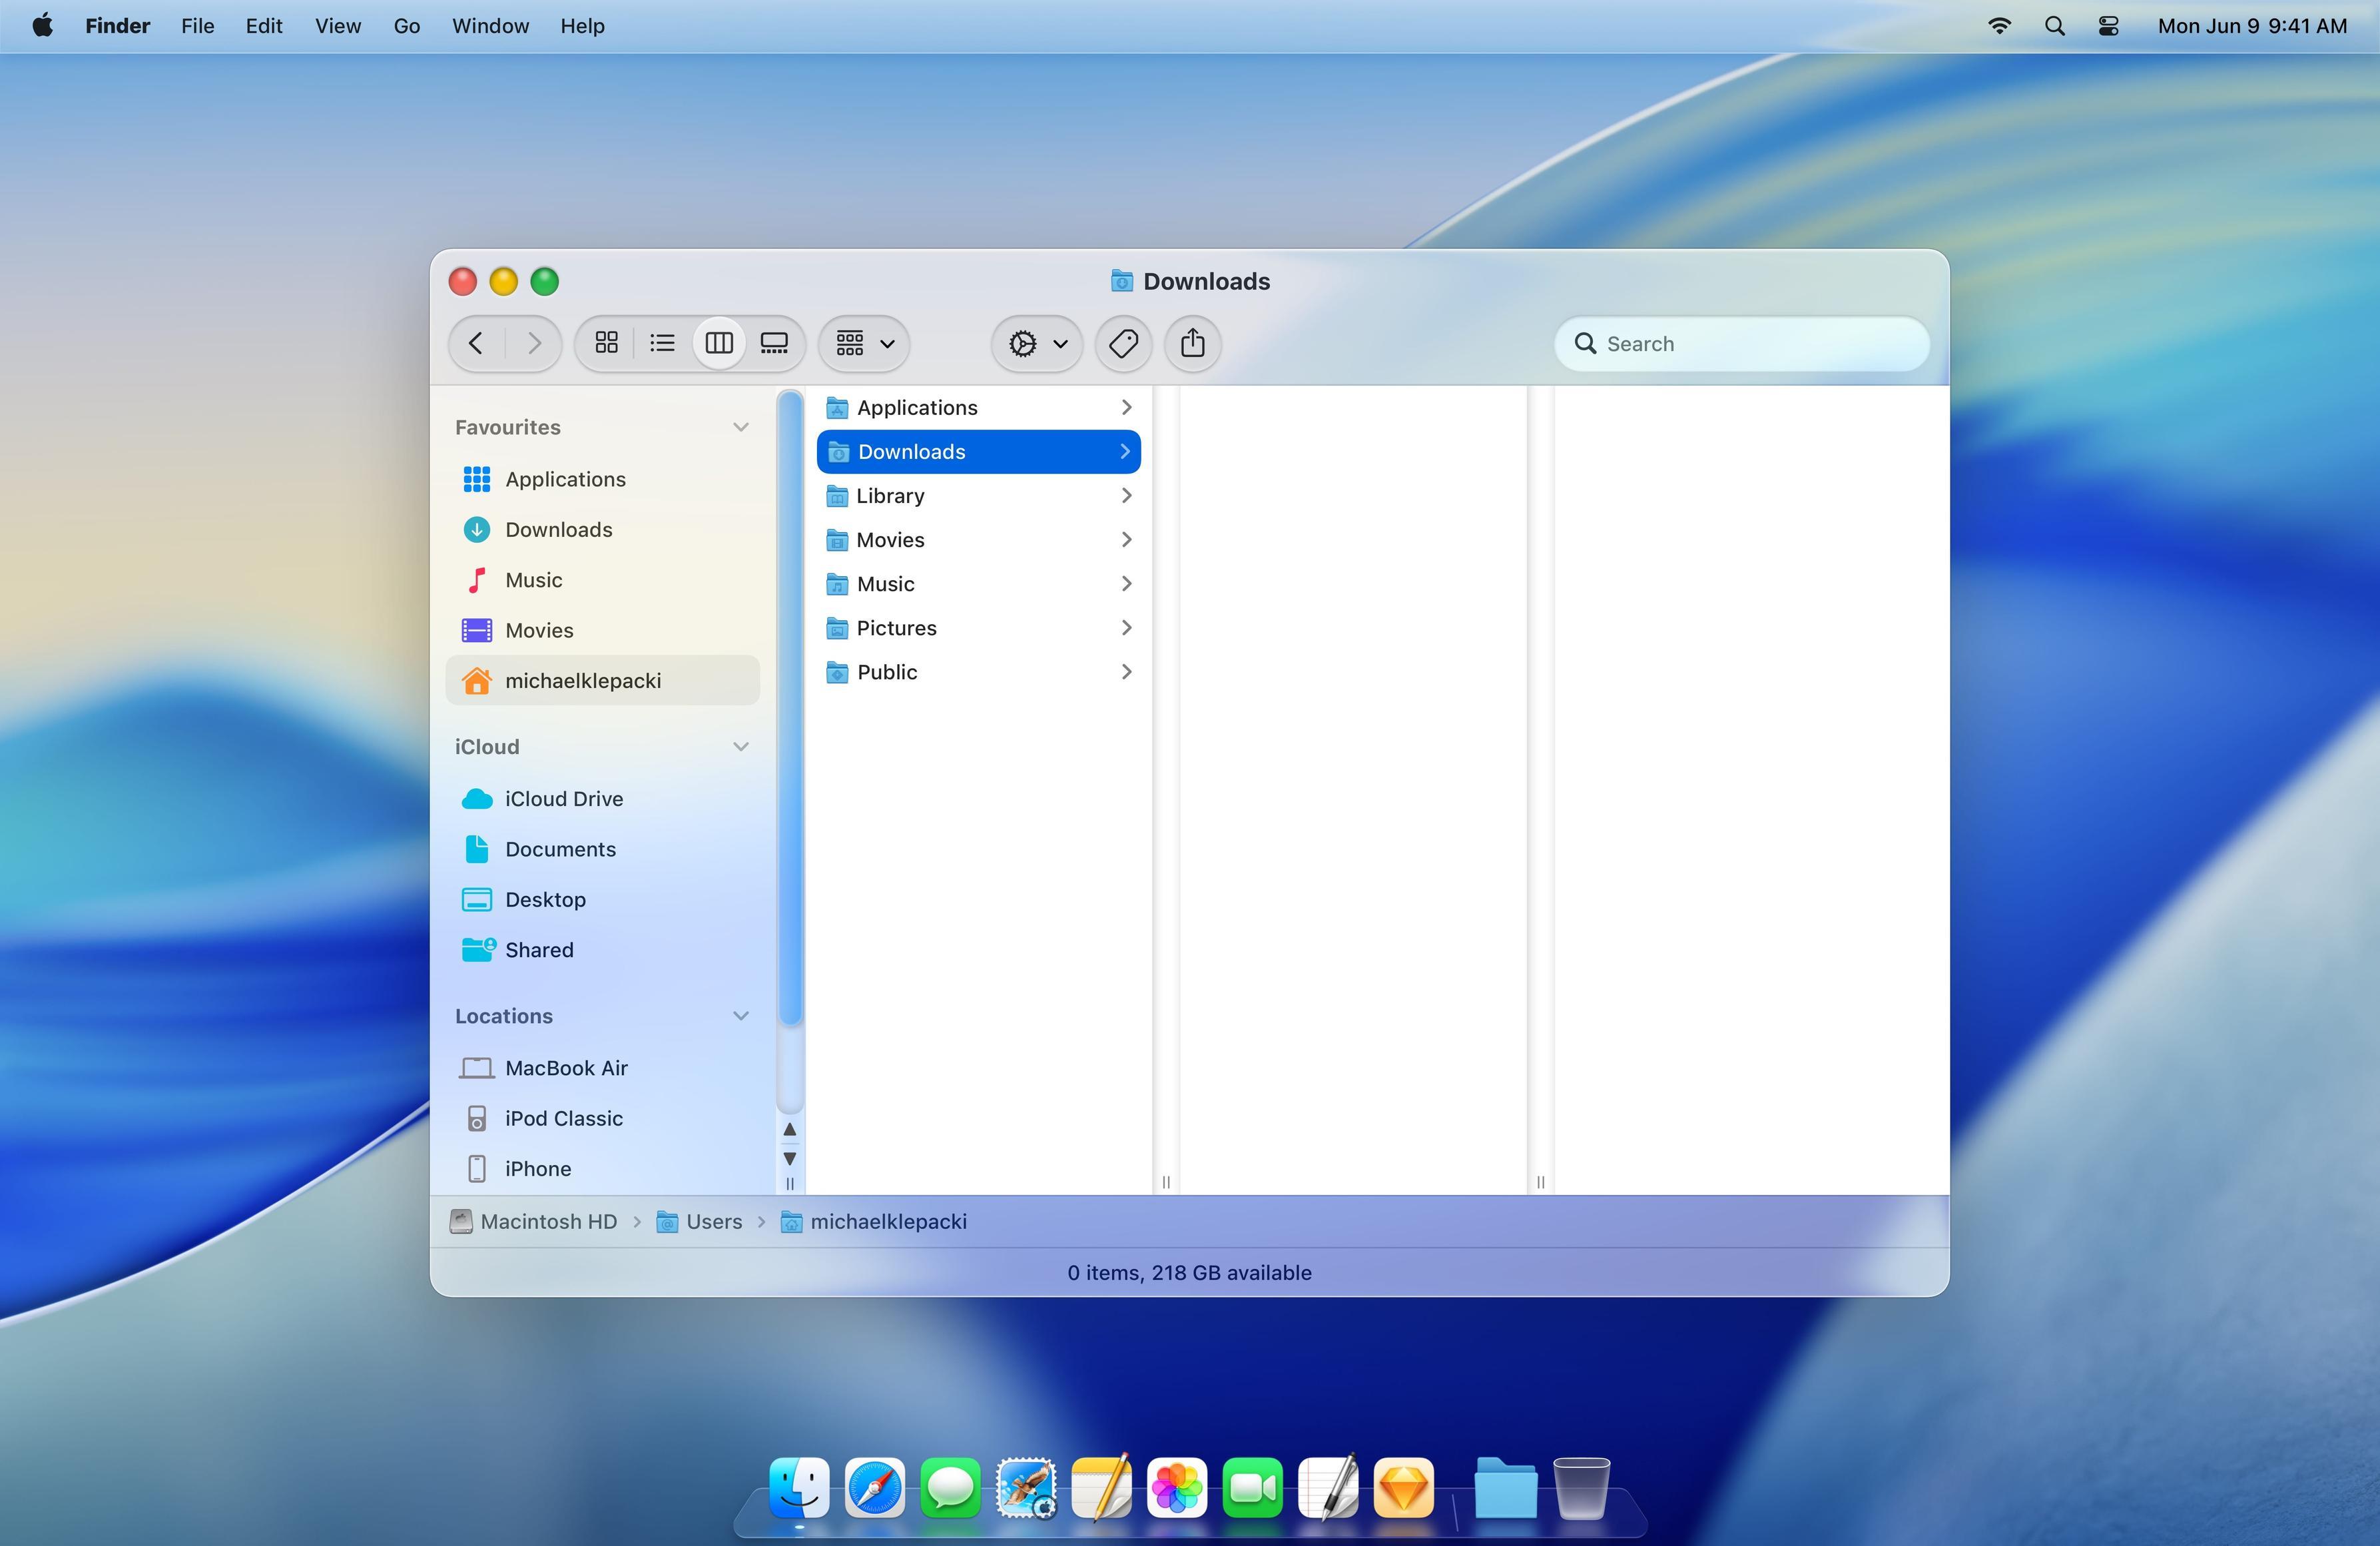Screen dimensions: 2380x1546
Task: Select iPhone under Locations
Action: pyautogui.click(x=602, y=1168)
